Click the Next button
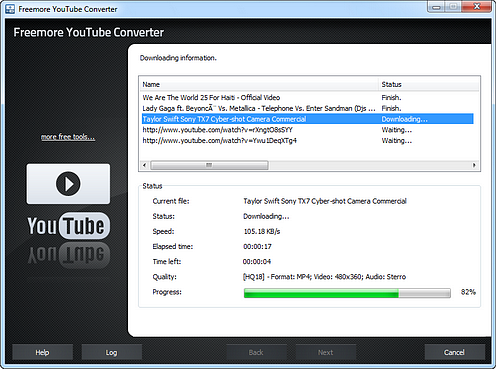This screenshot has height=369, width=496. [325, 352]
